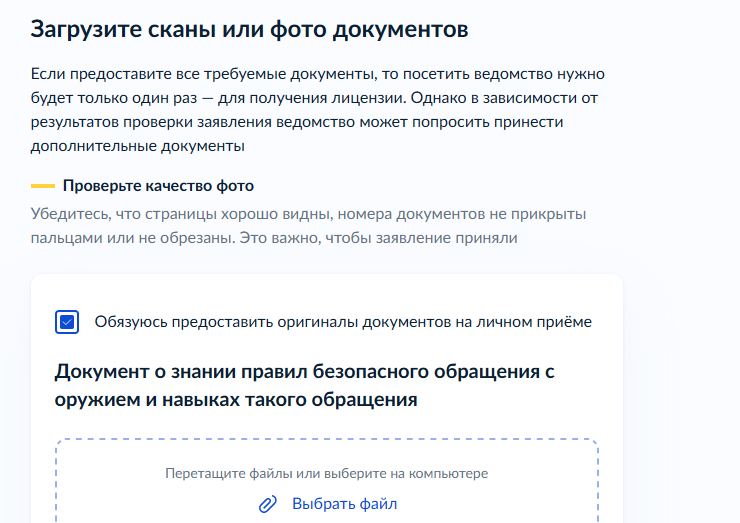Click text 'Перетащите файлы или выберите на компьютере'
This screenshot has height=523, width=740.
click(x=327, y=473)
